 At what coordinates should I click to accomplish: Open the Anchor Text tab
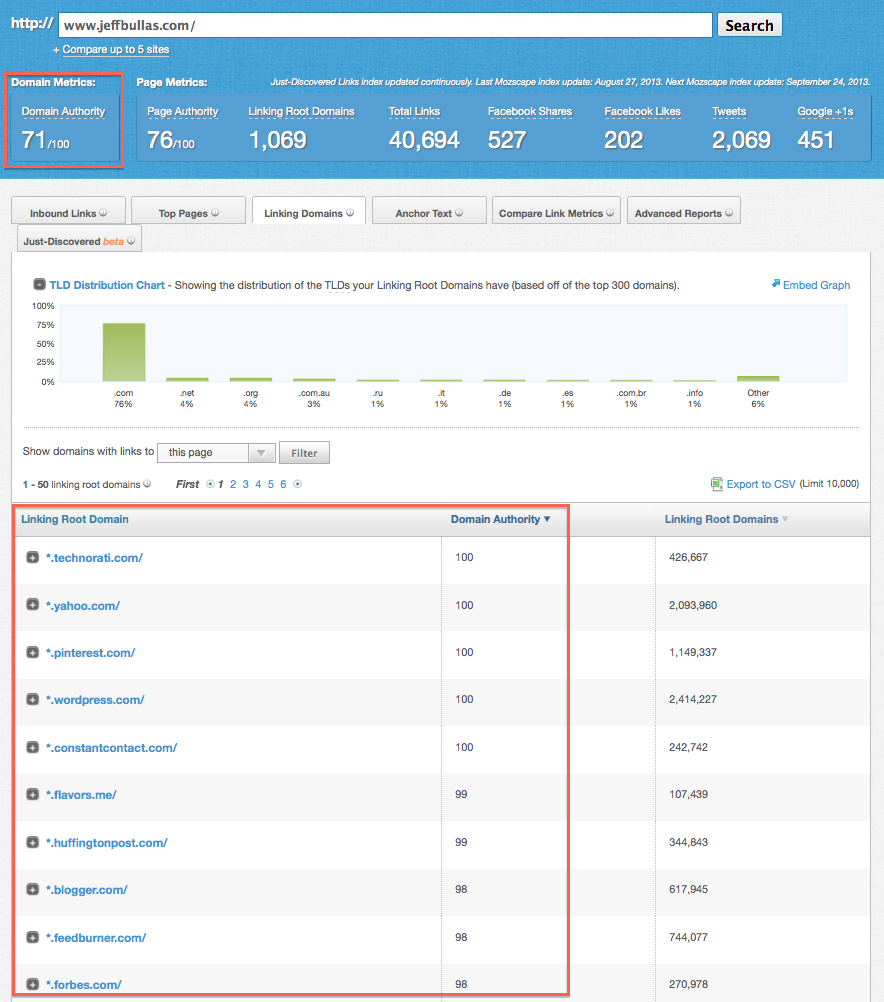pos(429,210)
